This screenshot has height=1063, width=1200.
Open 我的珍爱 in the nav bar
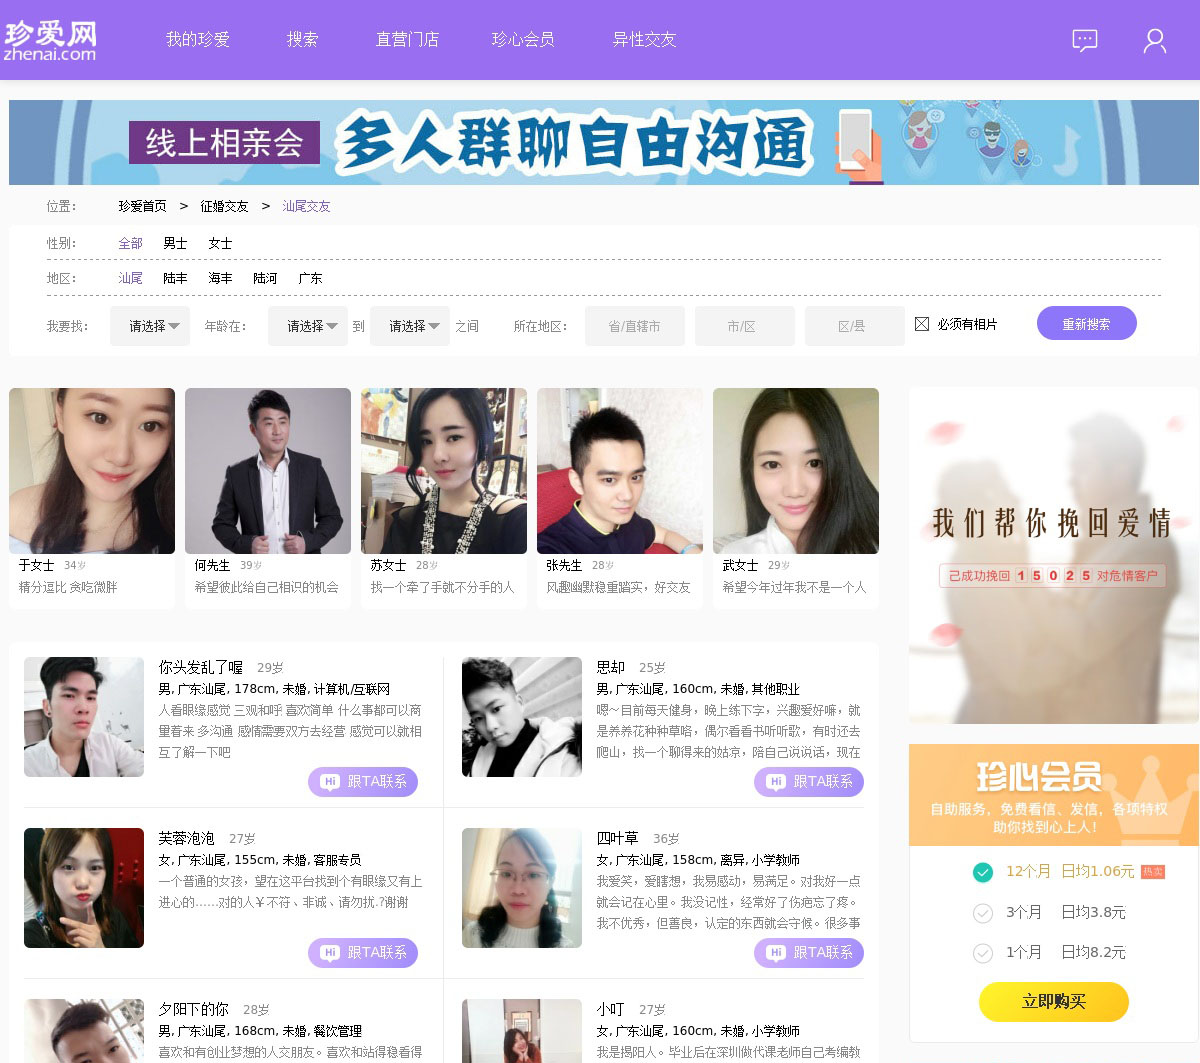(x=198, y=40)
